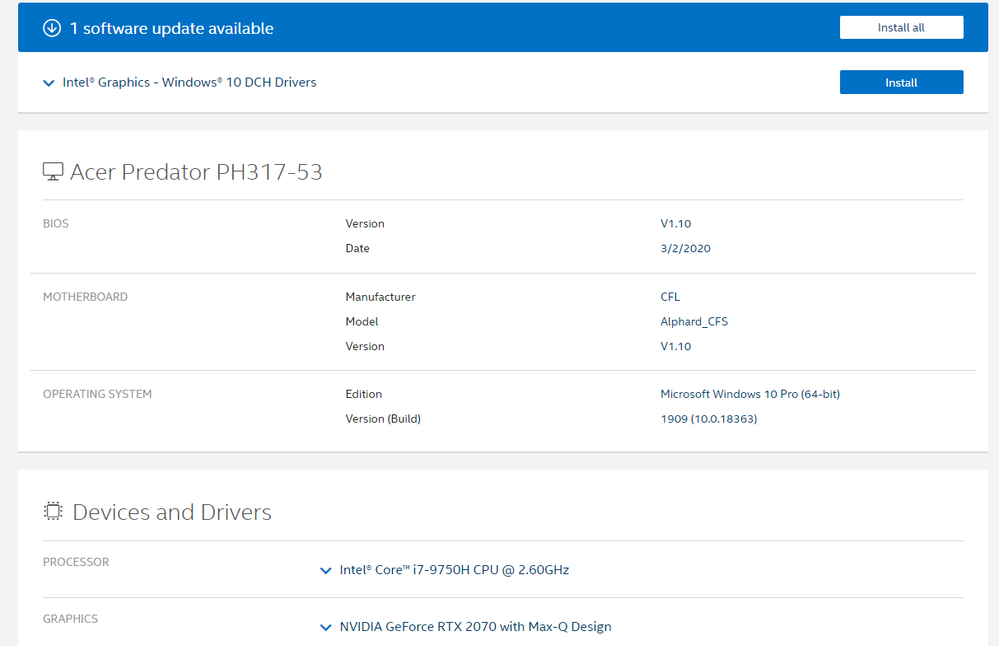Screen dimensions: 999x646
Task: Install the Intel Graphics DCH driver
Action: click(x=901, y=82)
